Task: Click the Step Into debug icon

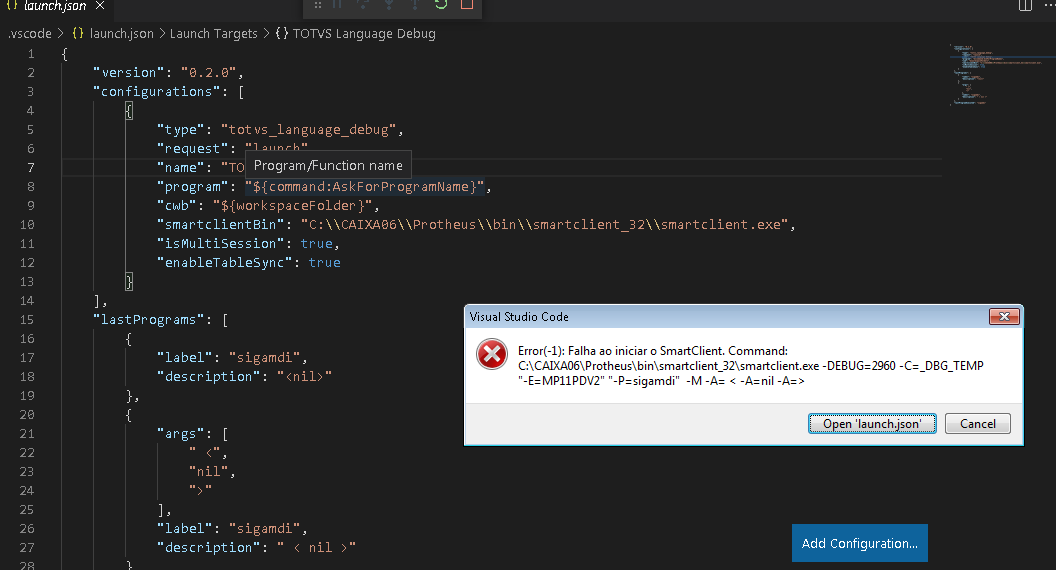Action: (x=389, y=4)
